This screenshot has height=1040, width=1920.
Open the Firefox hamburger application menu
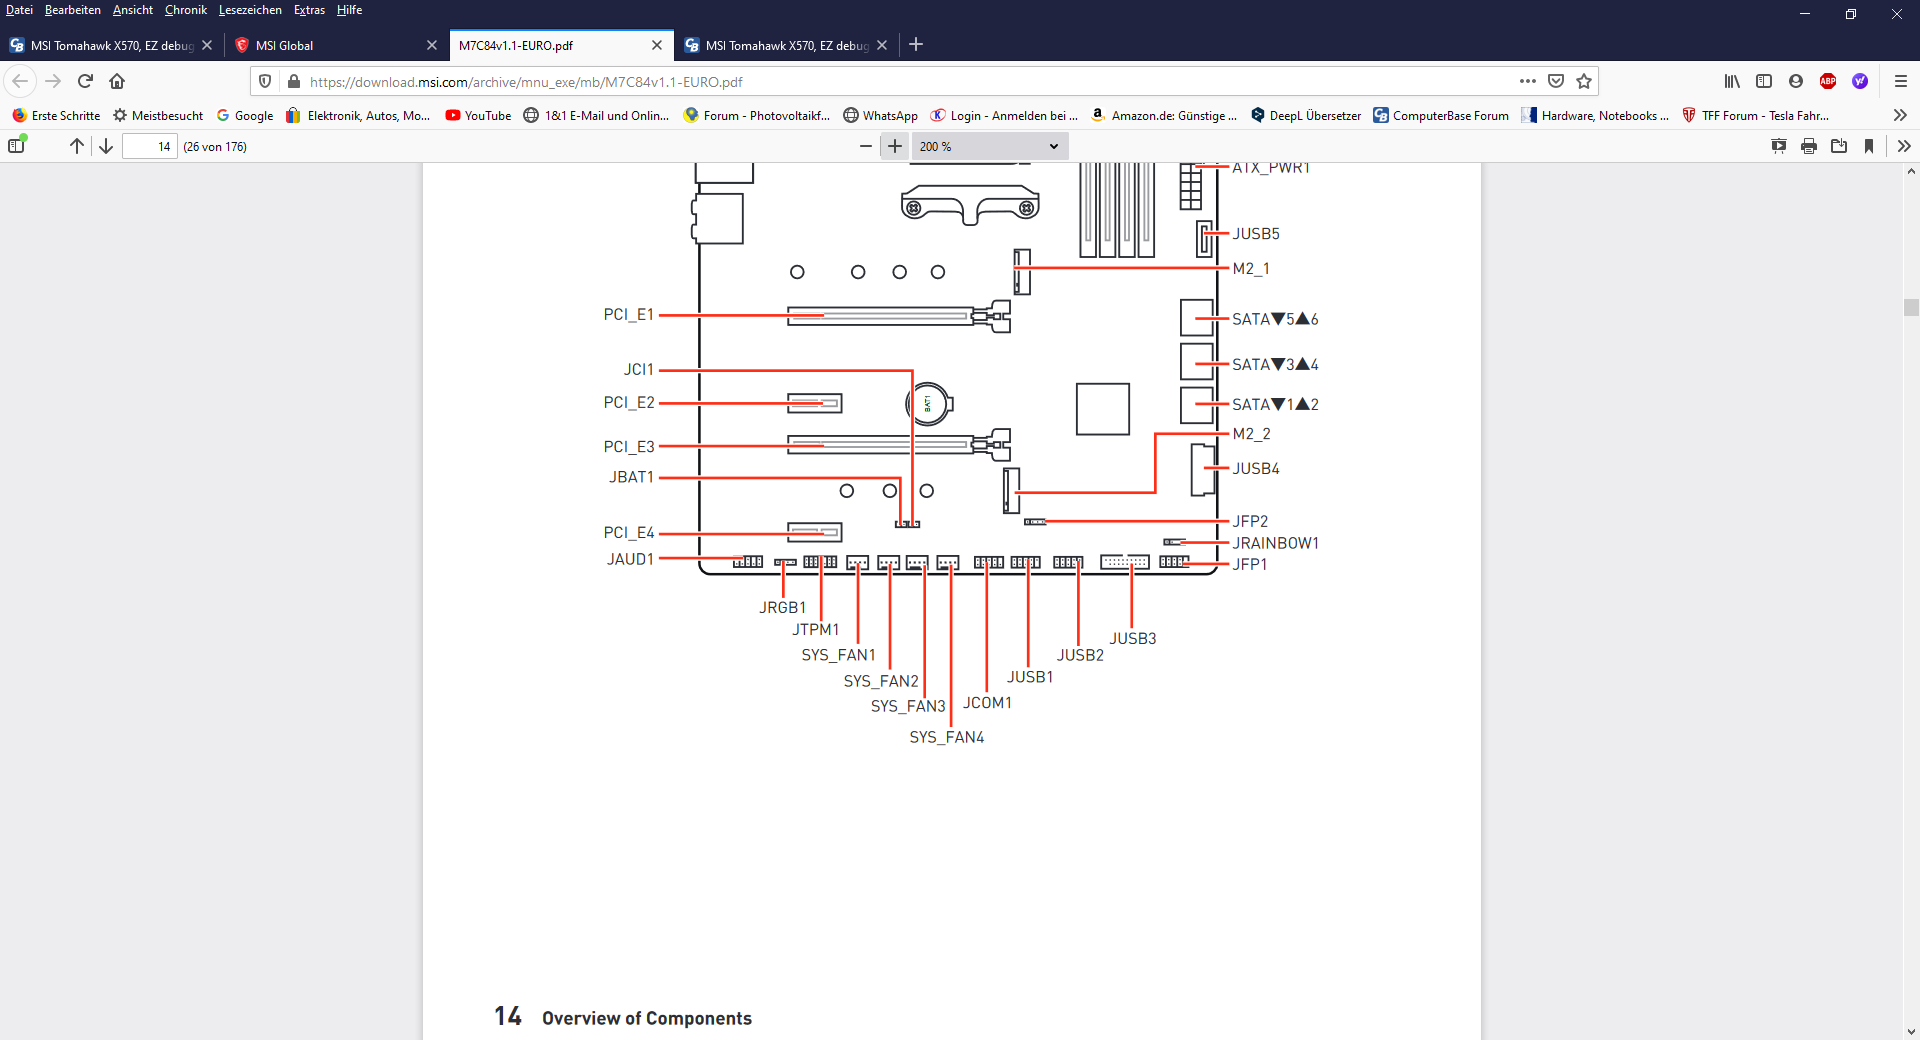point(1901,81)
